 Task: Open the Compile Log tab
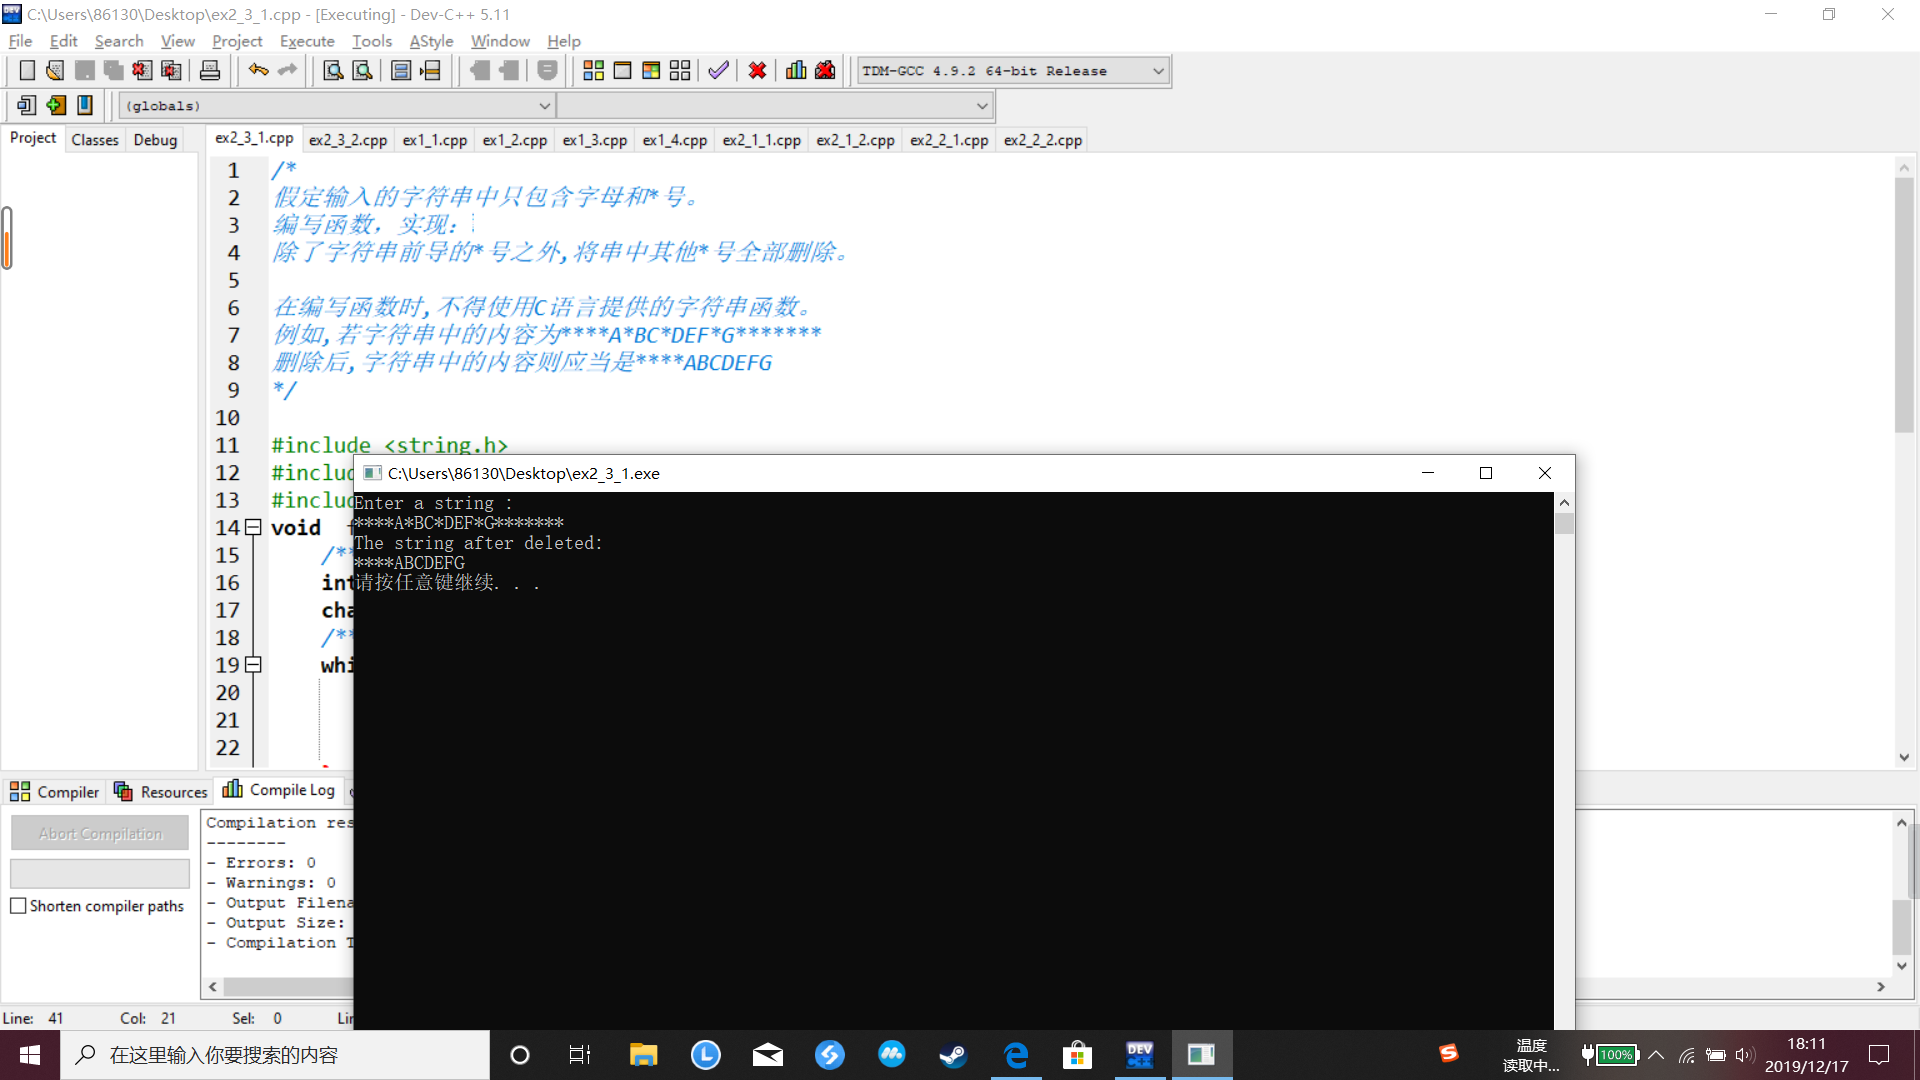tap(280, 790)
